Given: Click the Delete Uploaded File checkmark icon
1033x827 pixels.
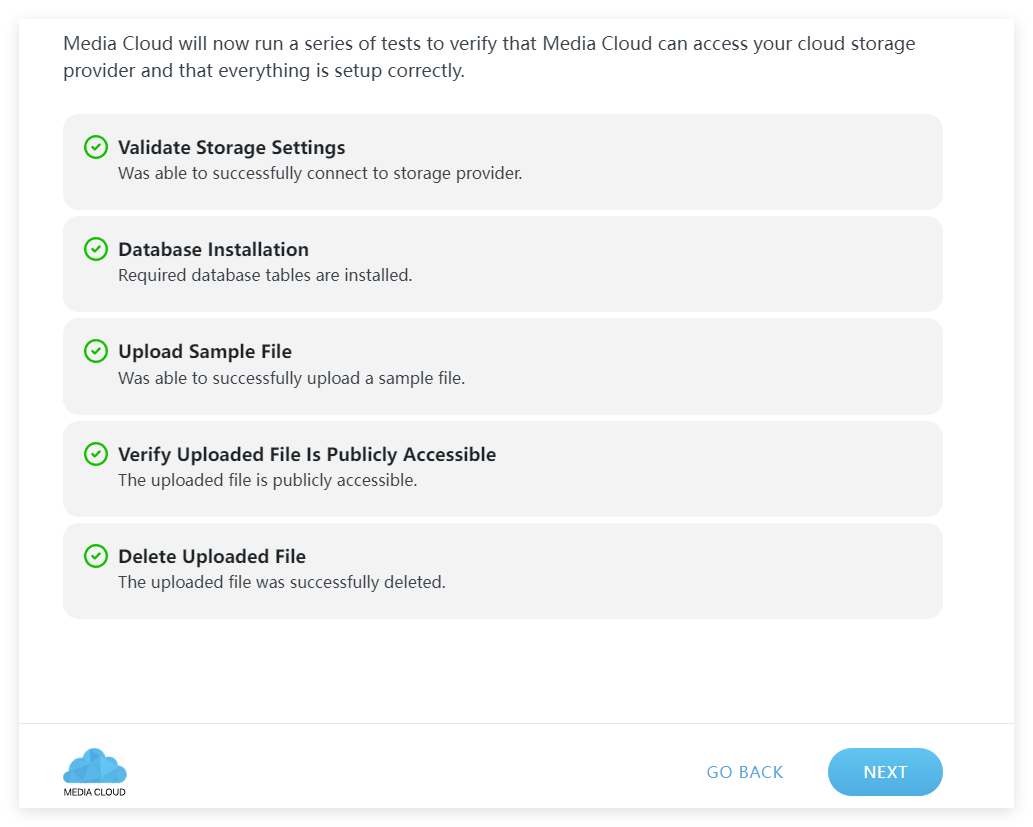Looking at the screenshot, I should tap(96, 556).
